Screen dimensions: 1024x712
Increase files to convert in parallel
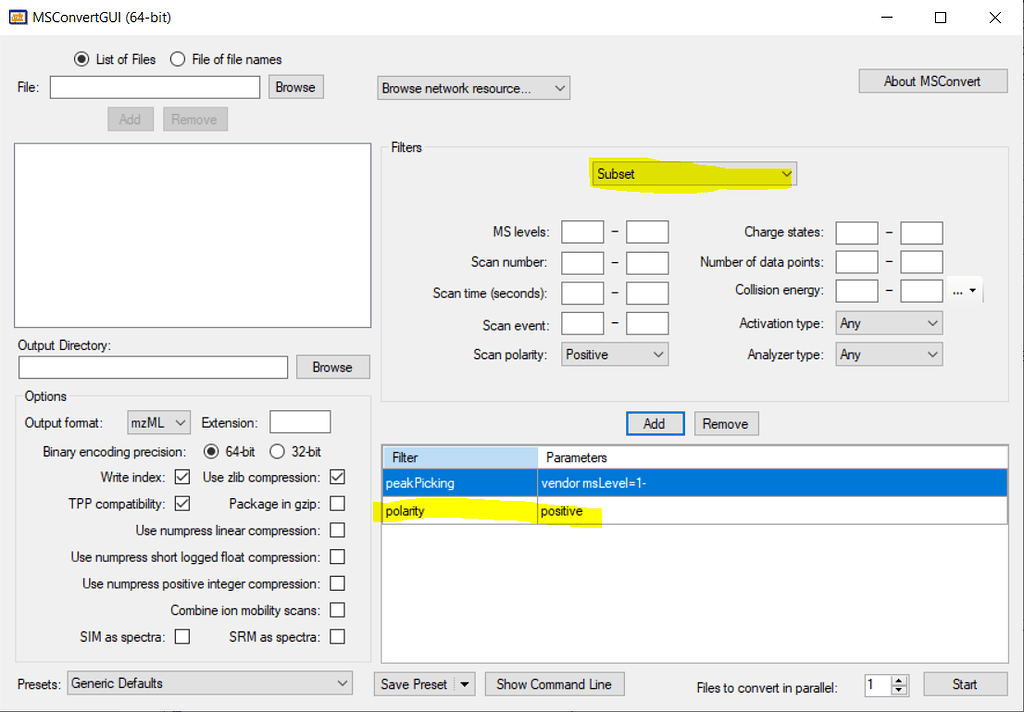pos(900,680)
